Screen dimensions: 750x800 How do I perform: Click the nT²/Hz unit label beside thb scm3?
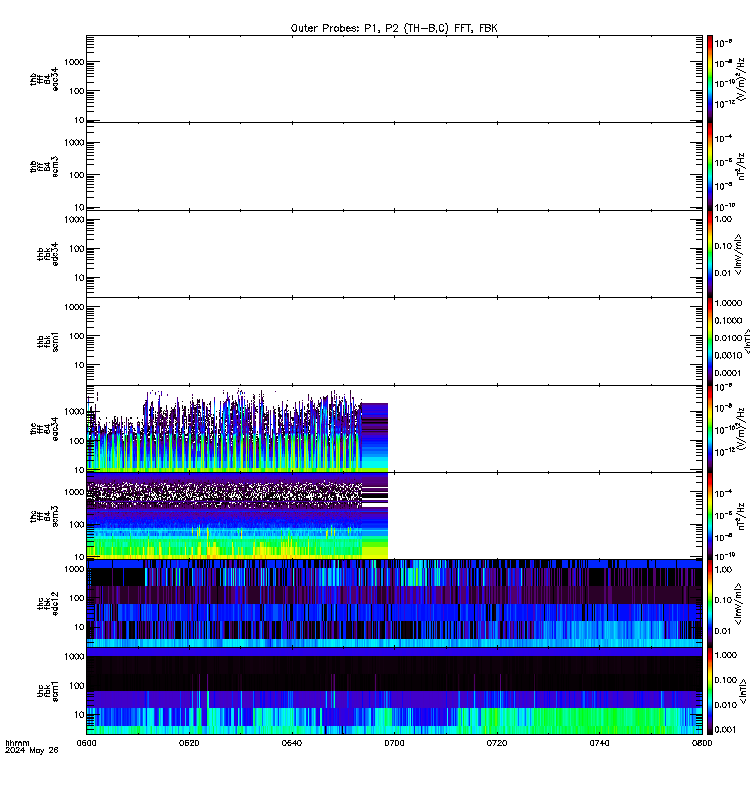[741, 166]
